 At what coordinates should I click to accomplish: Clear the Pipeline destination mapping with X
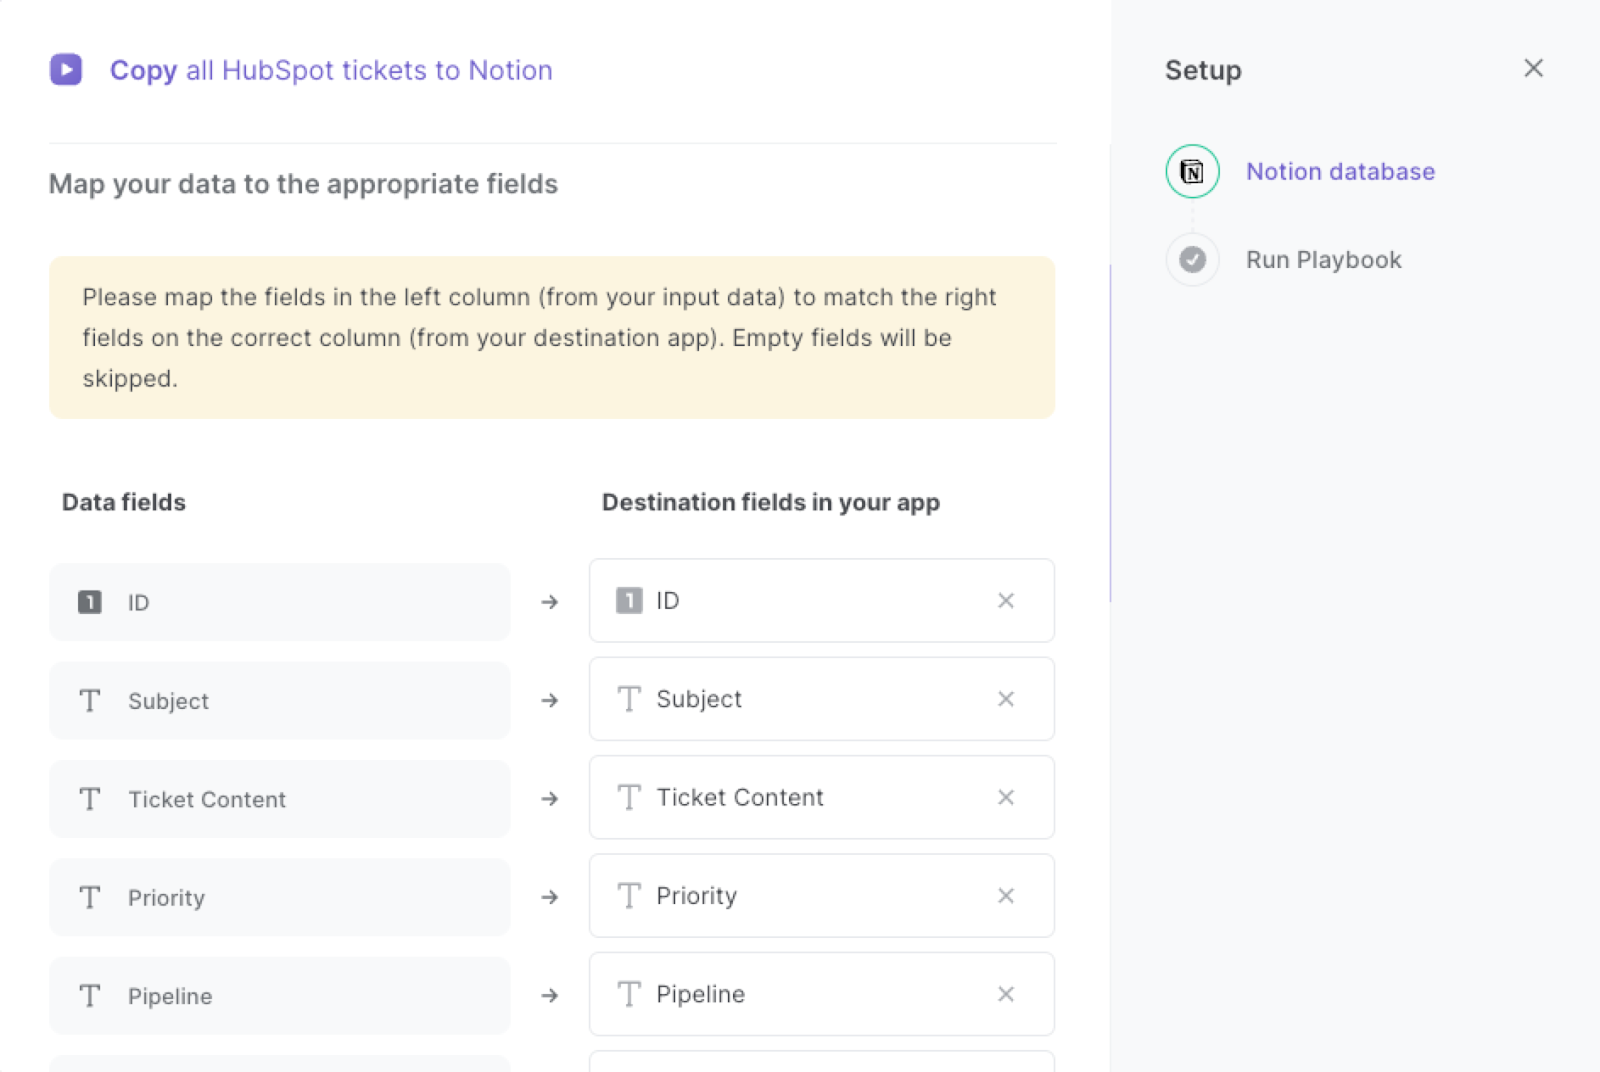click(x=1006, y=994)
